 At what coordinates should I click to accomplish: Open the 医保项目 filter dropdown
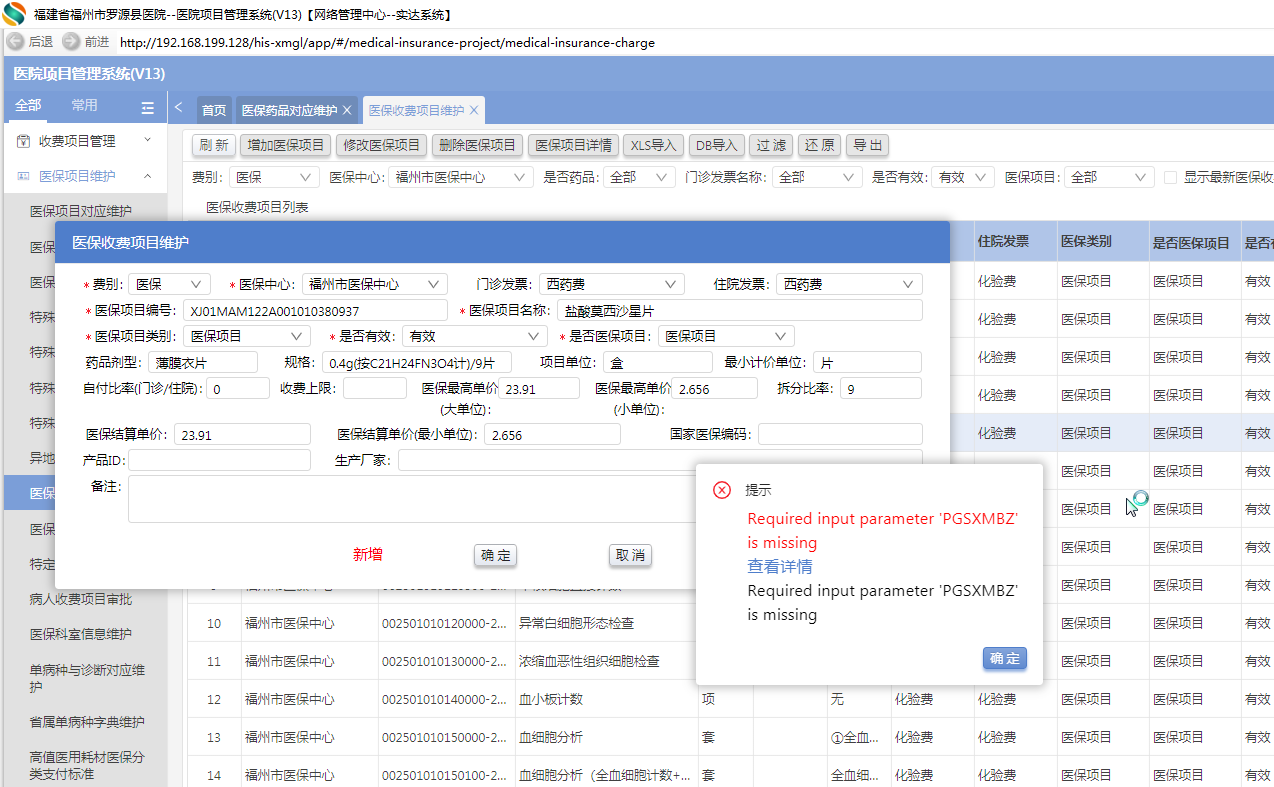pyautogui.click(x=1109, y=177)
